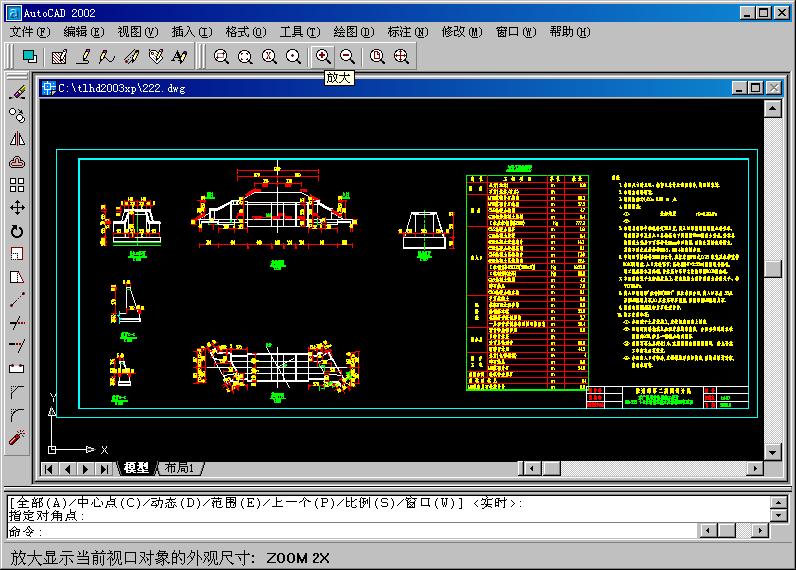Click the Zoom All icon
Screen dimensions: 796x570
(377, 56)
